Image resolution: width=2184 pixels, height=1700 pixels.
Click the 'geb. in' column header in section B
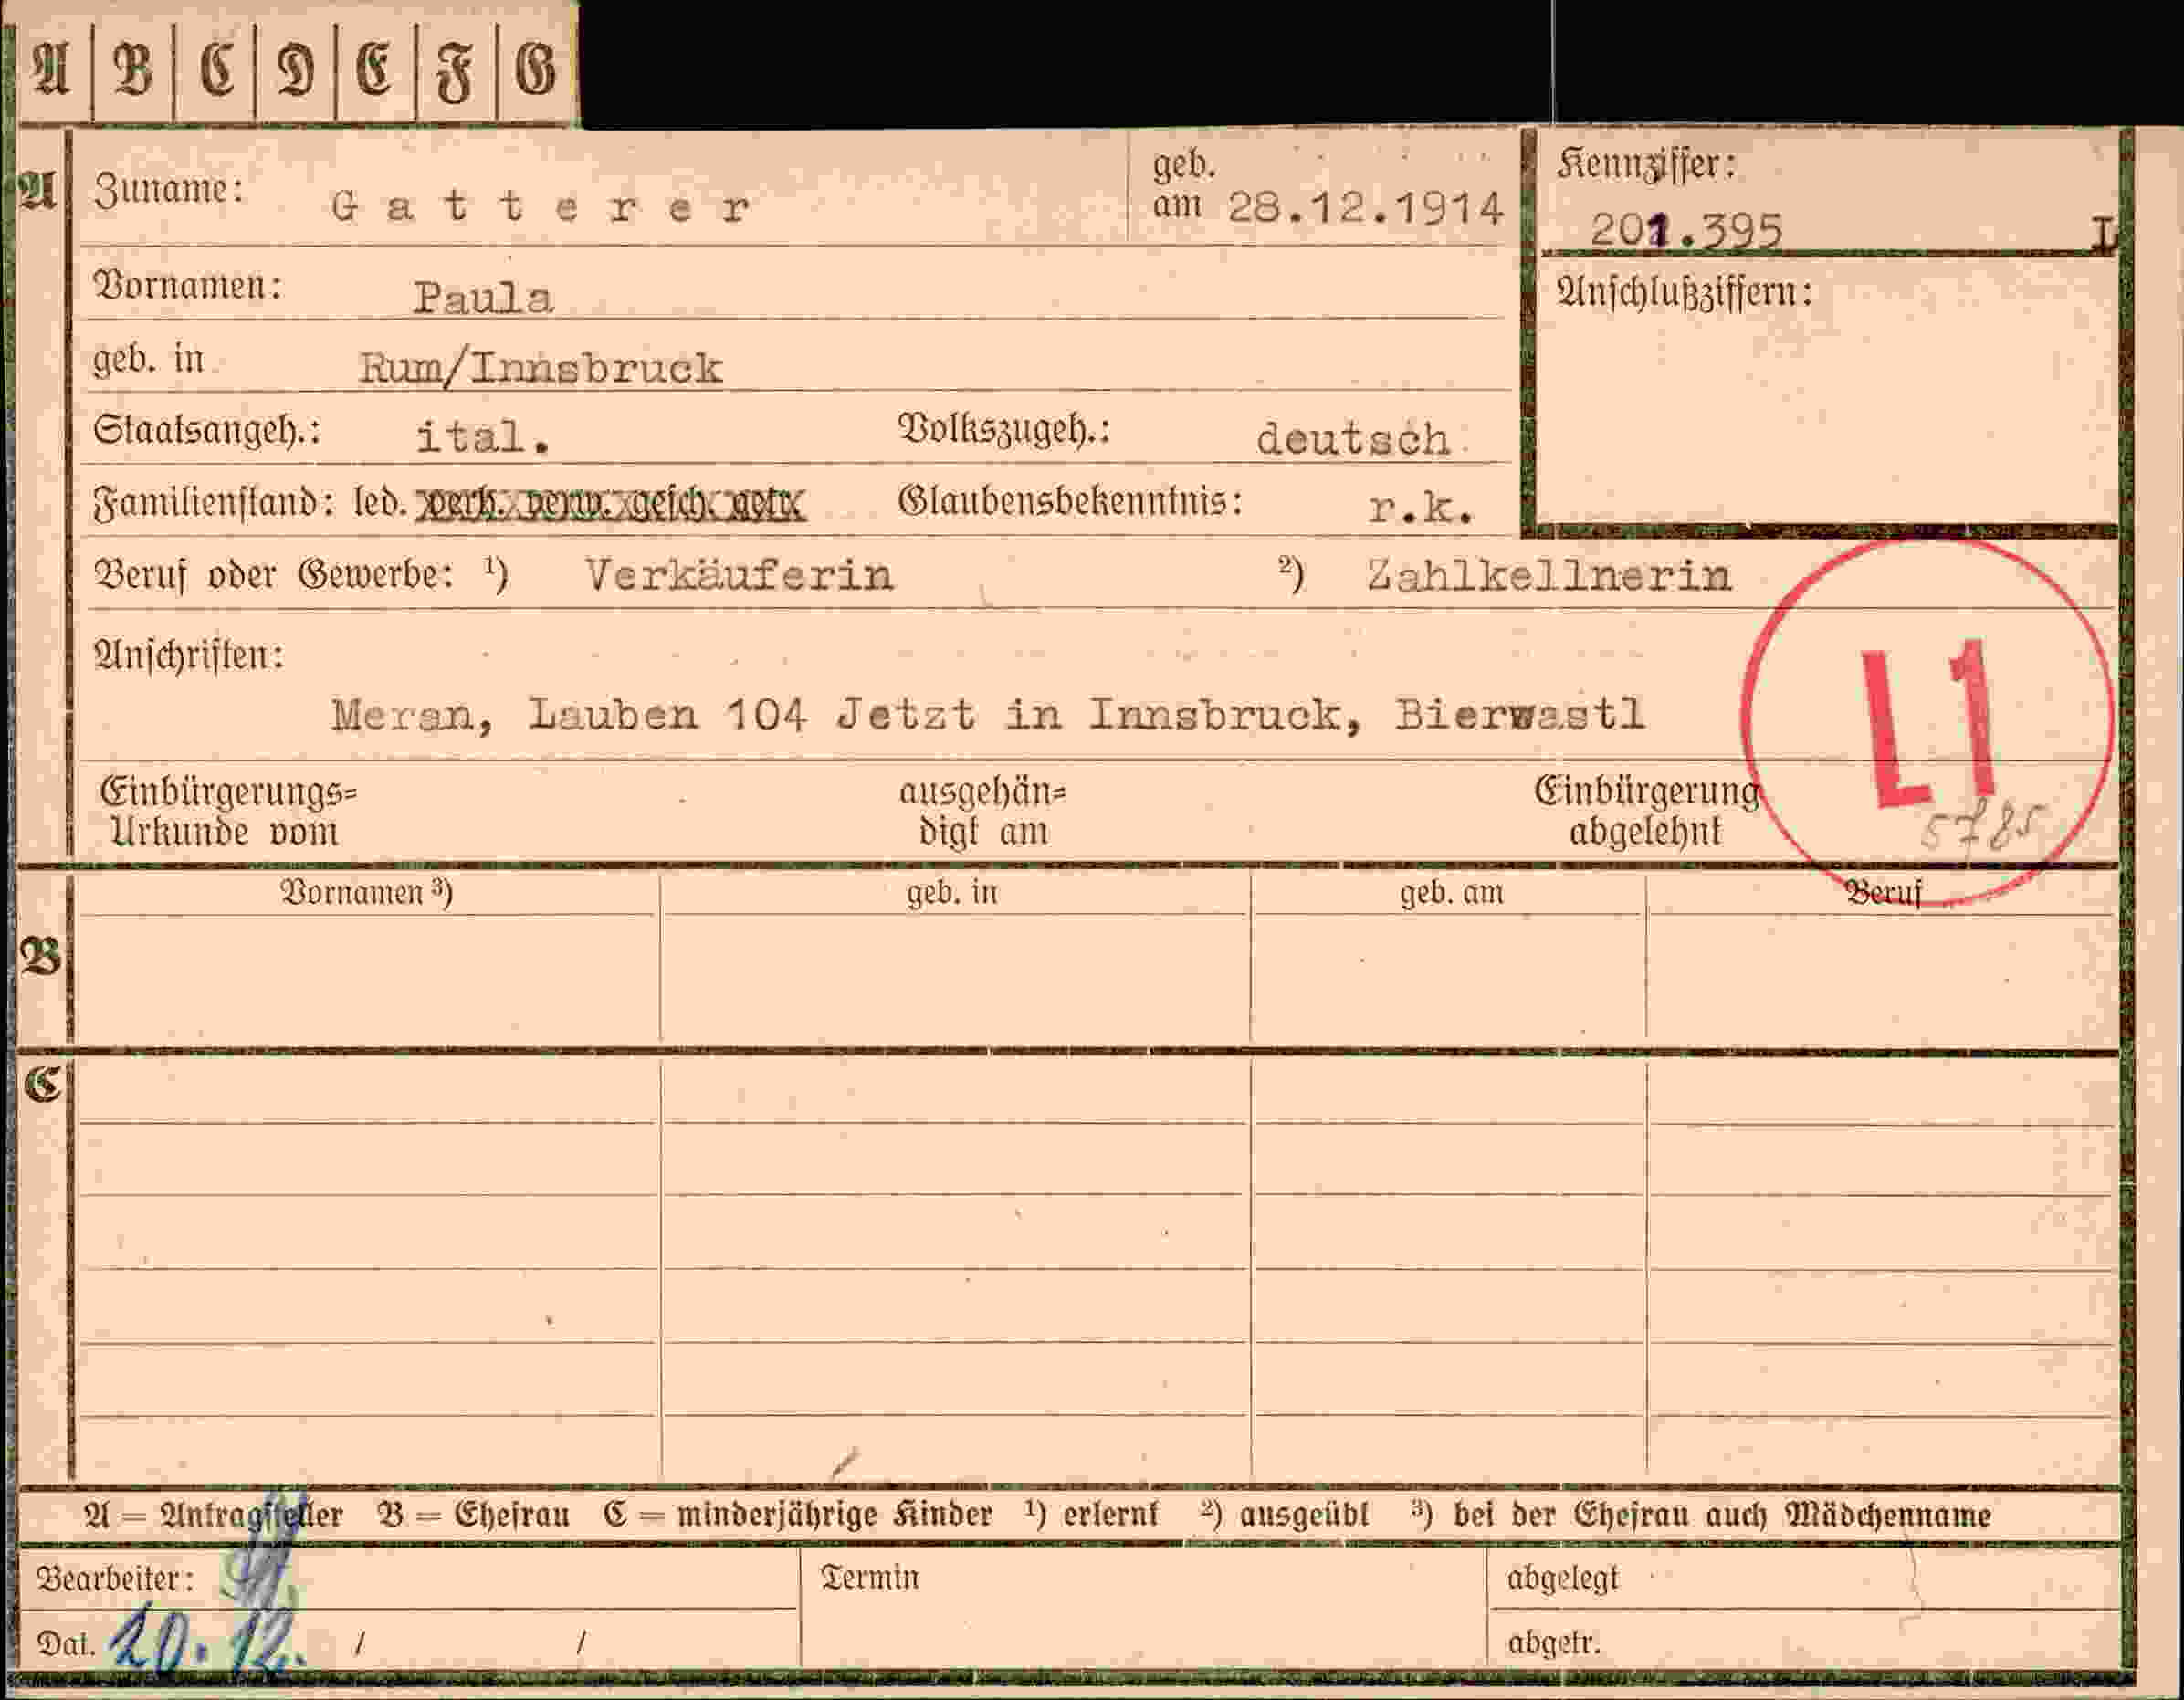click(952, 892)
